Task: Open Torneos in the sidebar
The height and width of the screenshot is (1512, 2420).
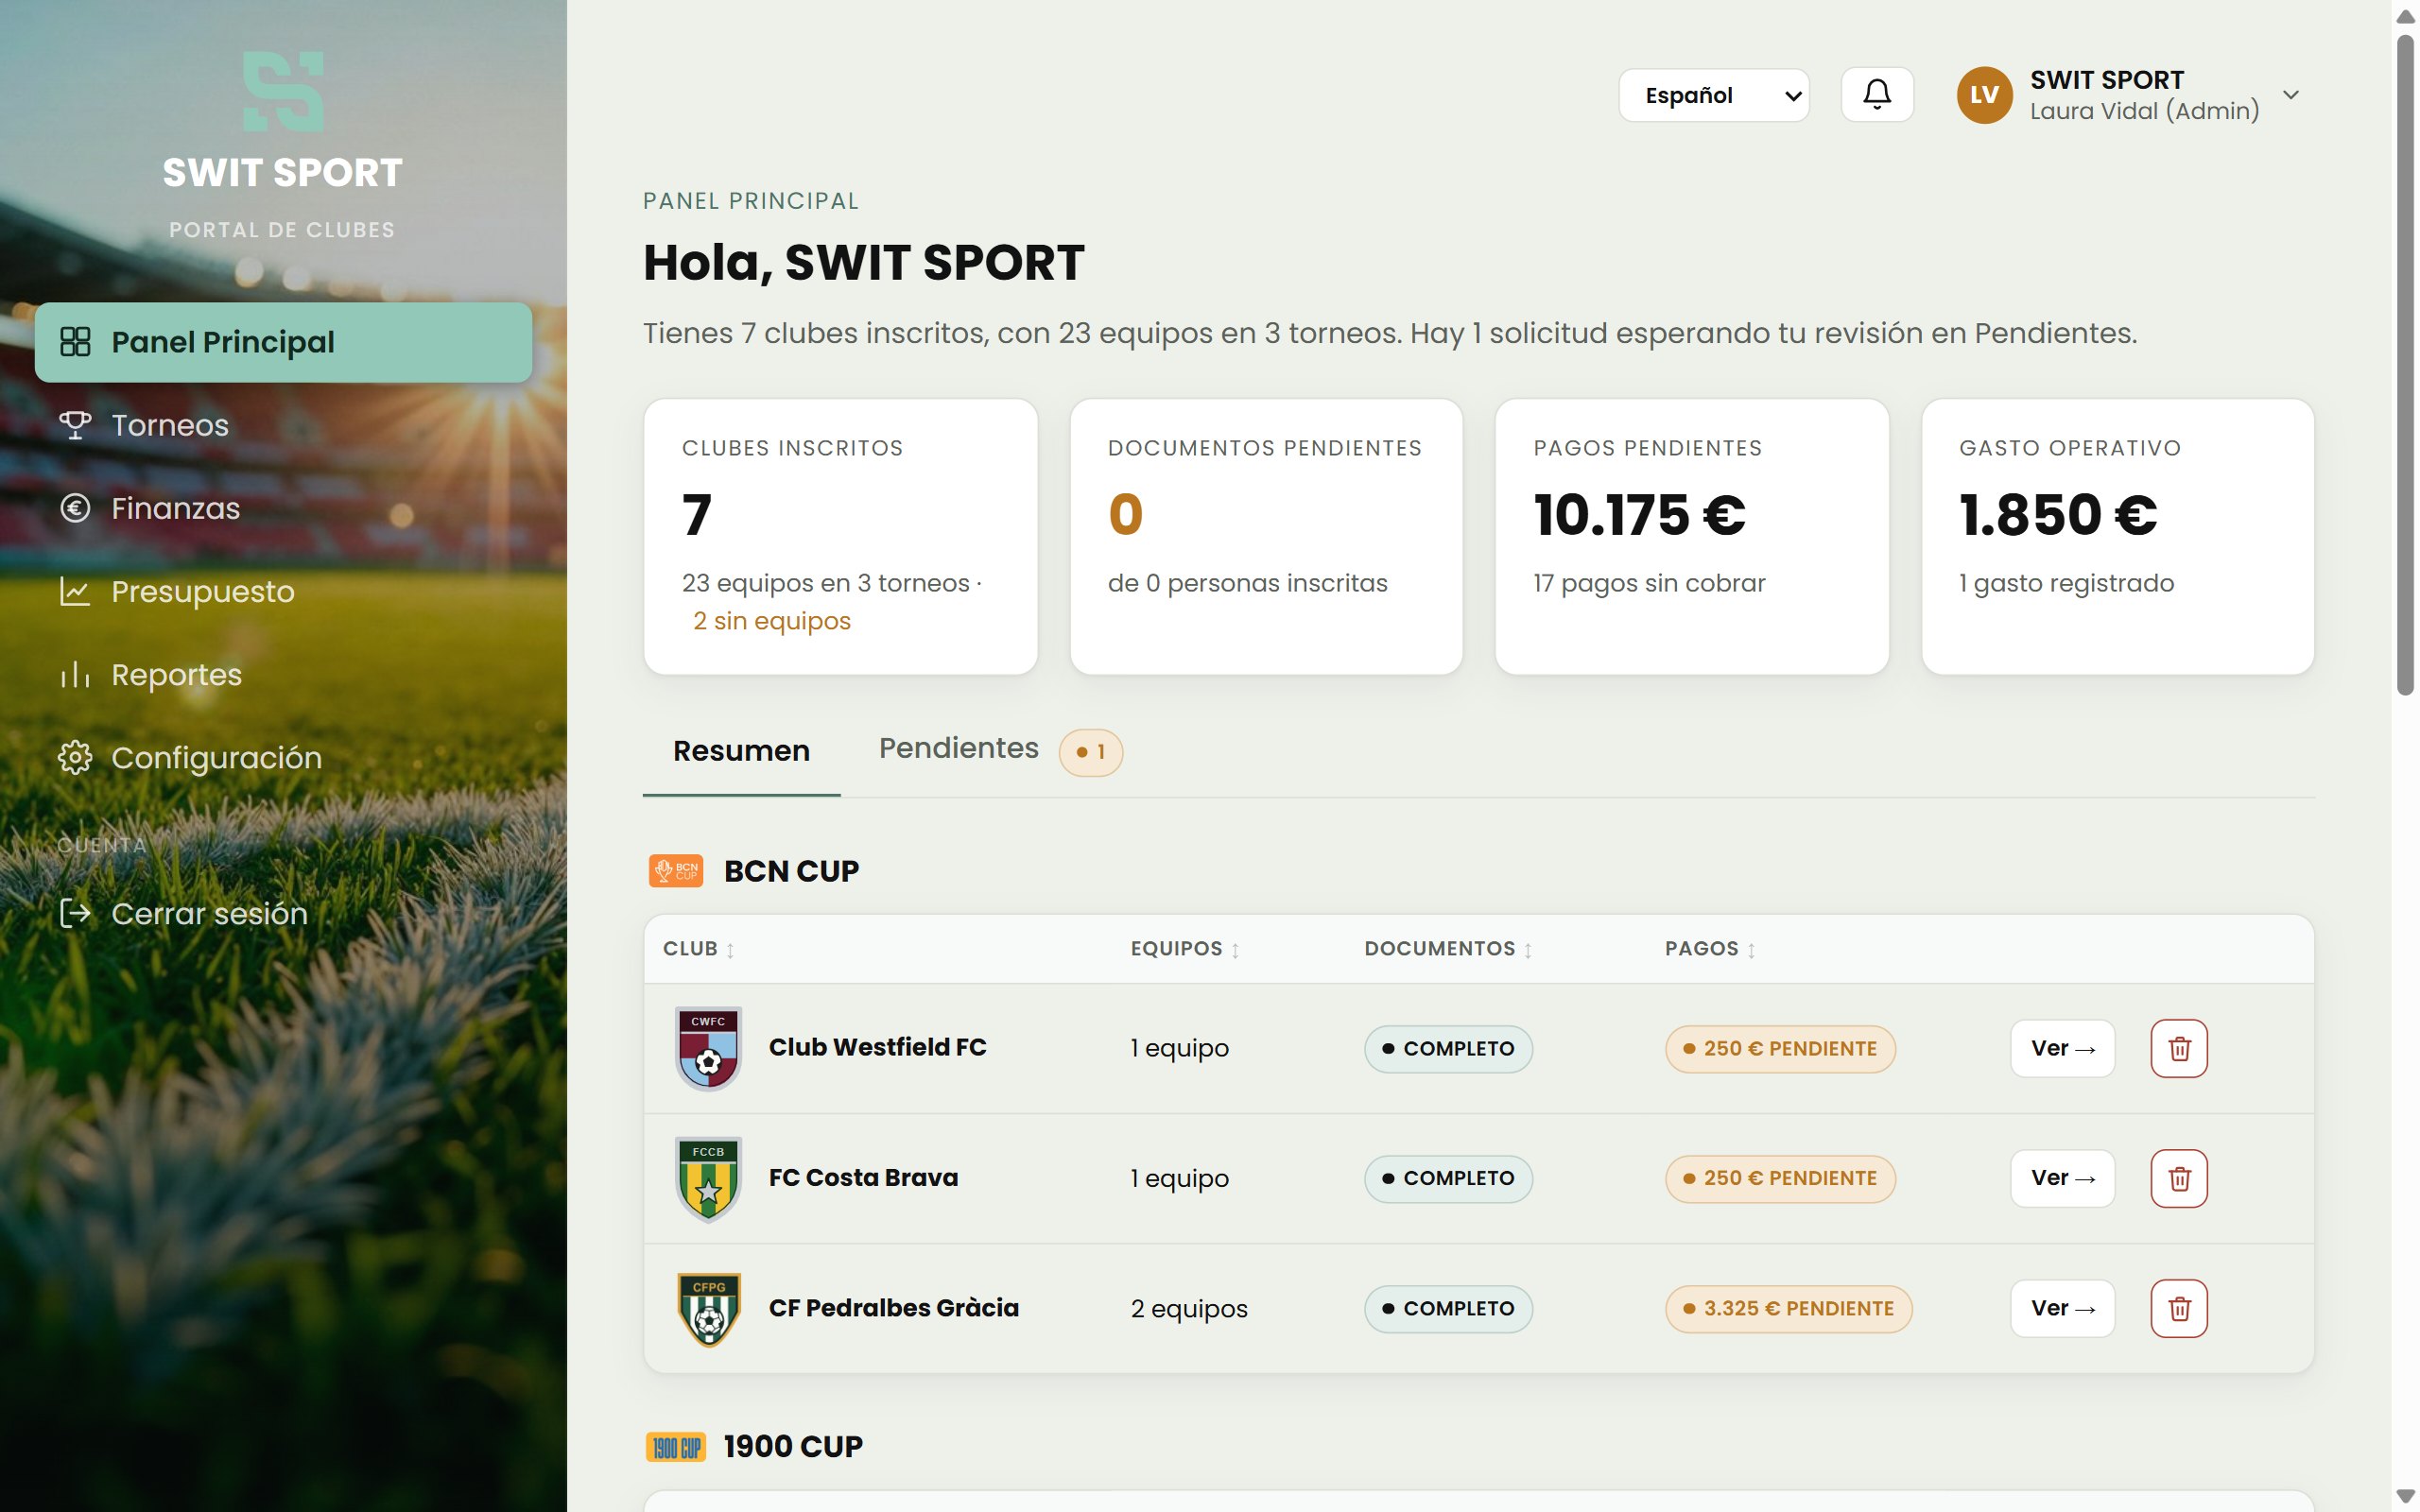Action: click(x=283, y=425)
